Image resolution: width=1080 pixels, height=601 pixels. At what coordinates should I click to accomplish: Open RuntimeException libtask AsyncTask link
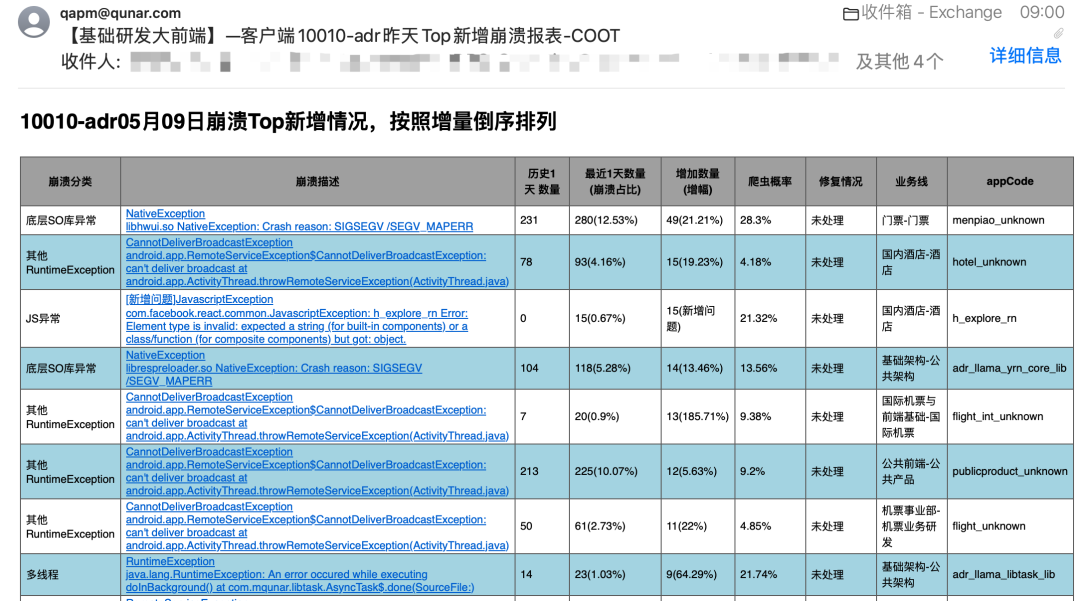click(300, 575)
